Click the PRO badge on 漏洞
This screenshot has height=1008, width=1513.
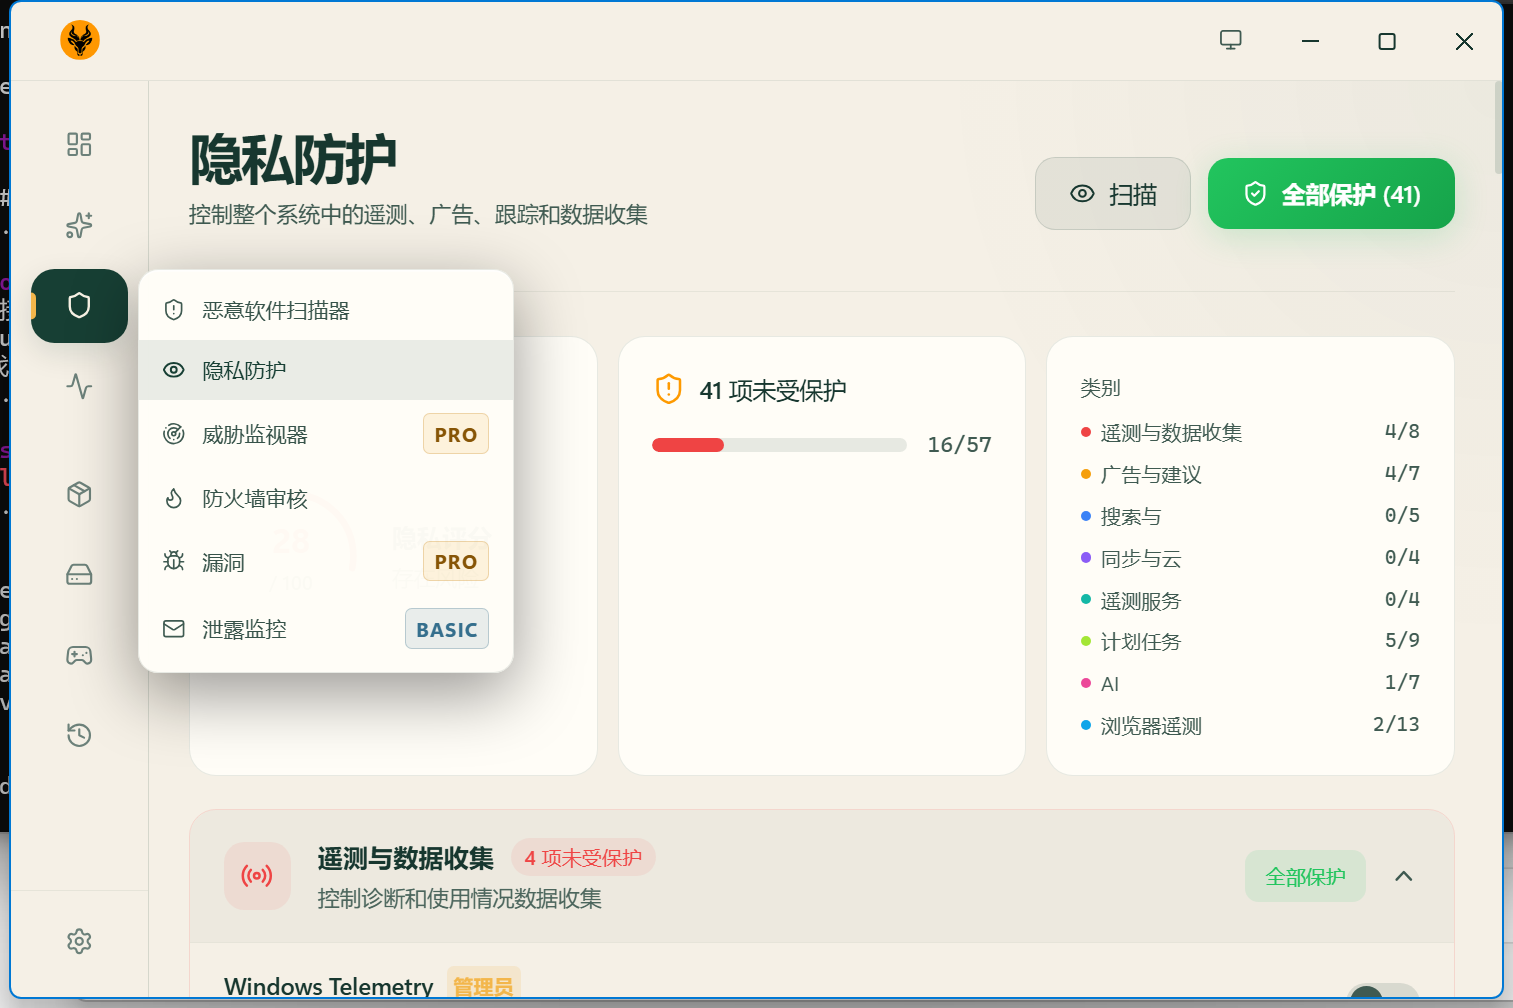pyautogui.click(x=456, y=562)
